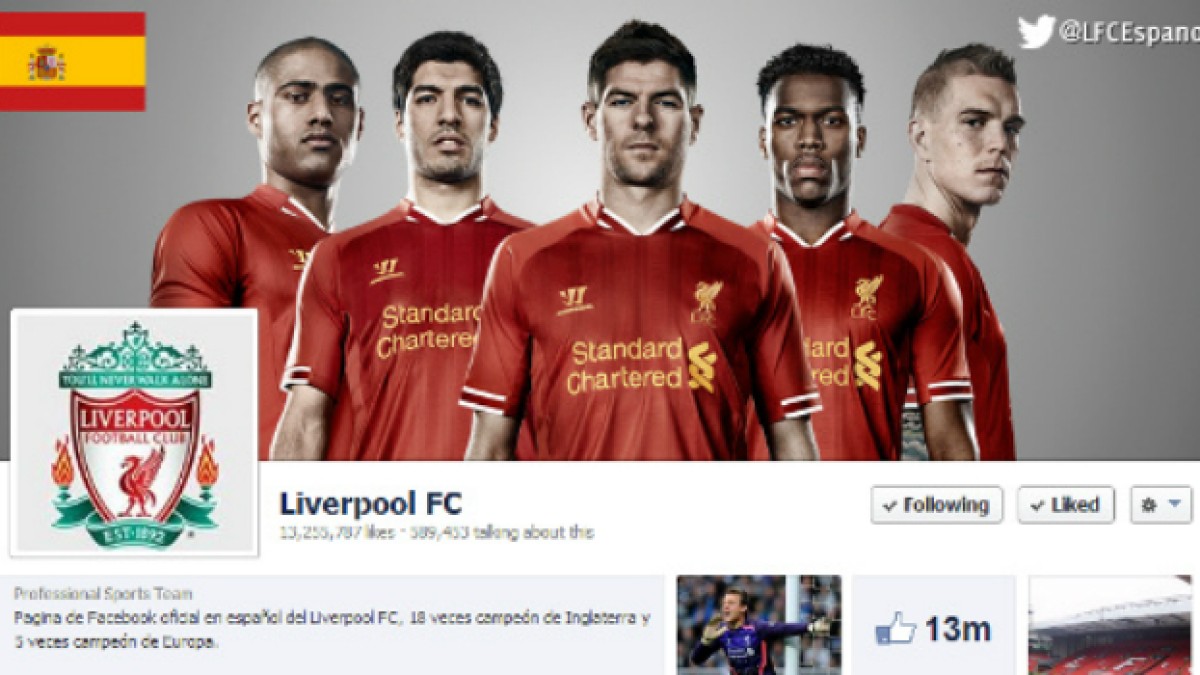Click the likes count under the page name

click(337, 533)
